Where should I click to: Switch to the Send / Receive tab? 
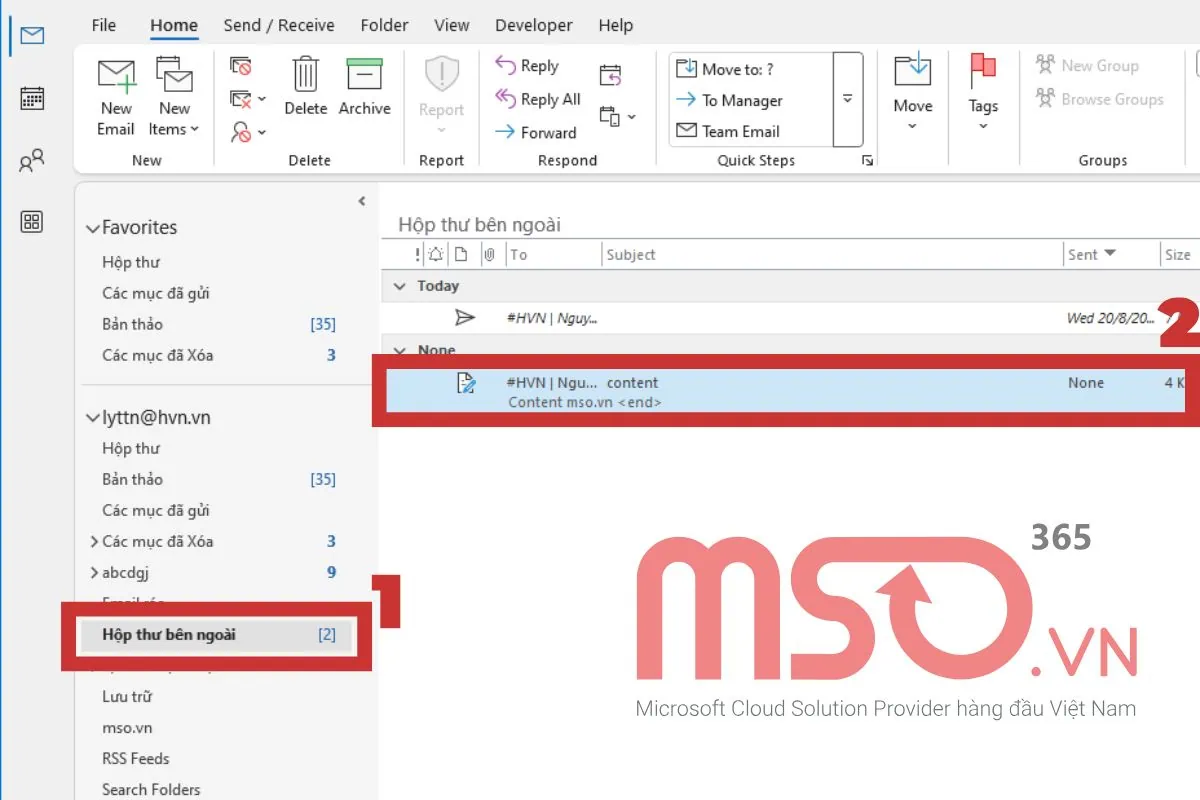[278, 24]
